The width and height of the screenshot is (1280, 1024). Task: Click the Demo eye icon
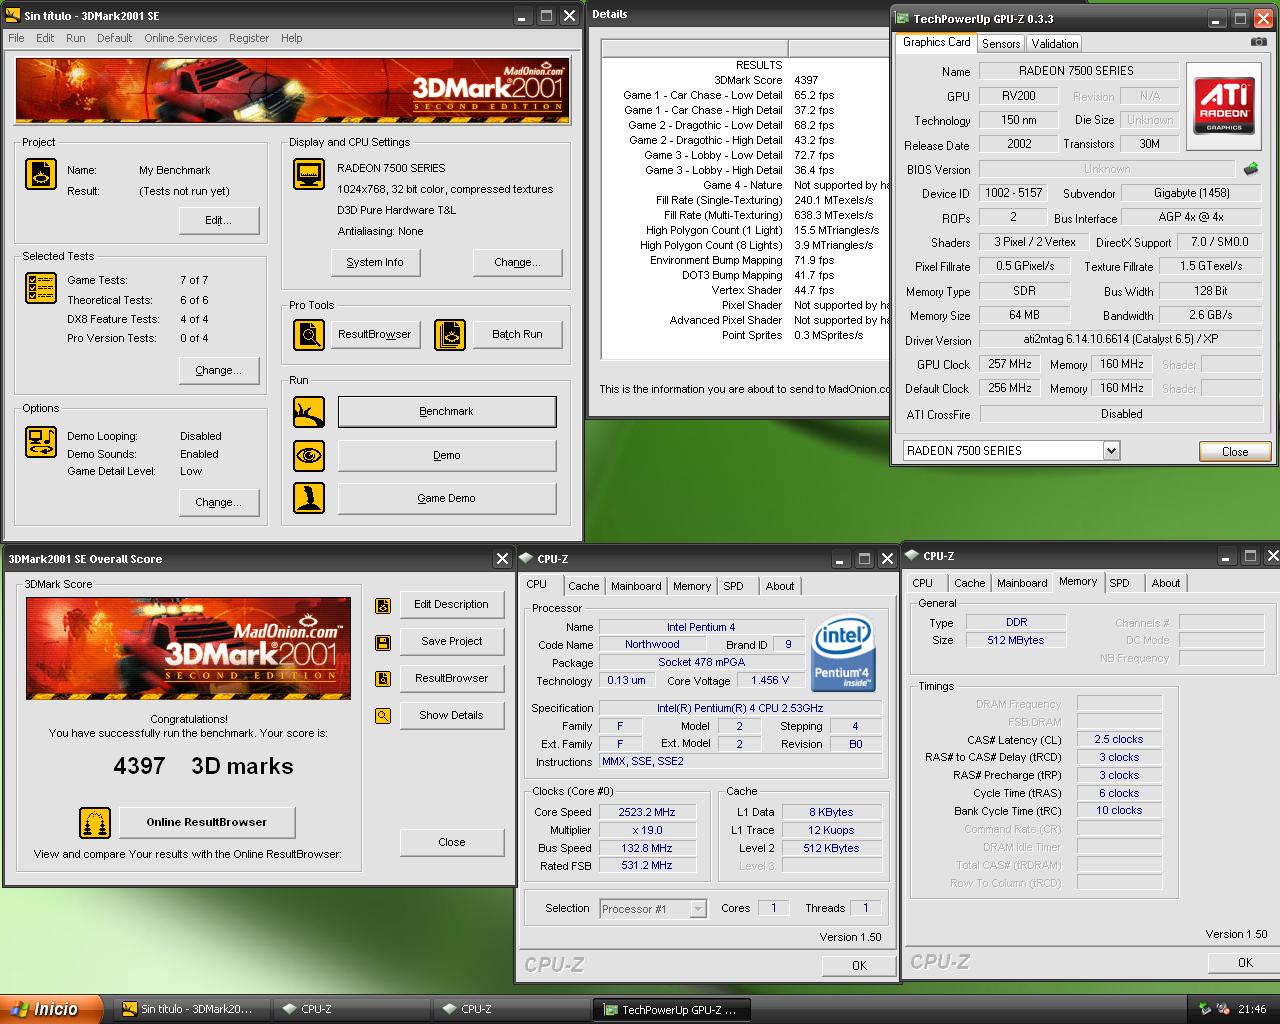pyautogui.click(x=309, y=456)
